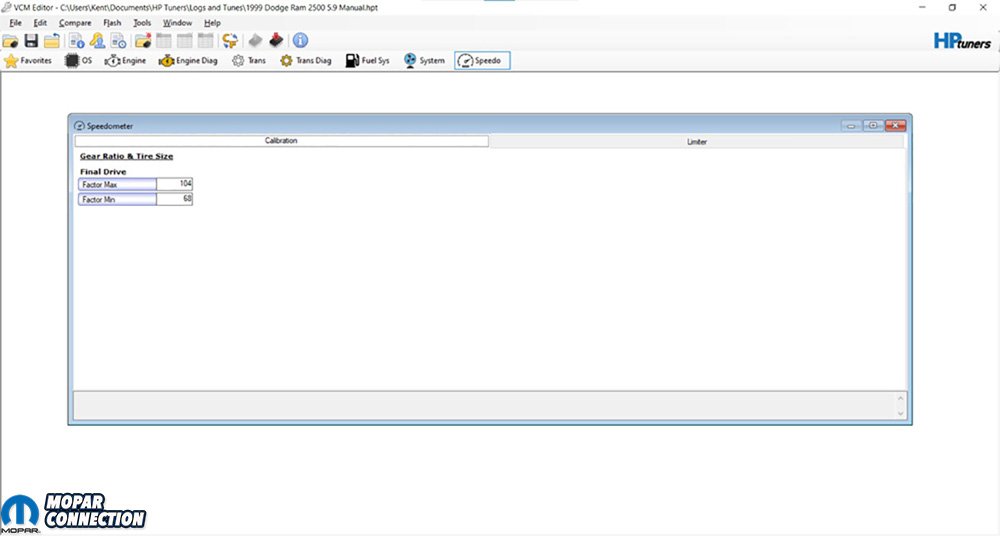Open the Compare menu
Viewport: 1000px width, 536px height.
[x=75, y=22]
